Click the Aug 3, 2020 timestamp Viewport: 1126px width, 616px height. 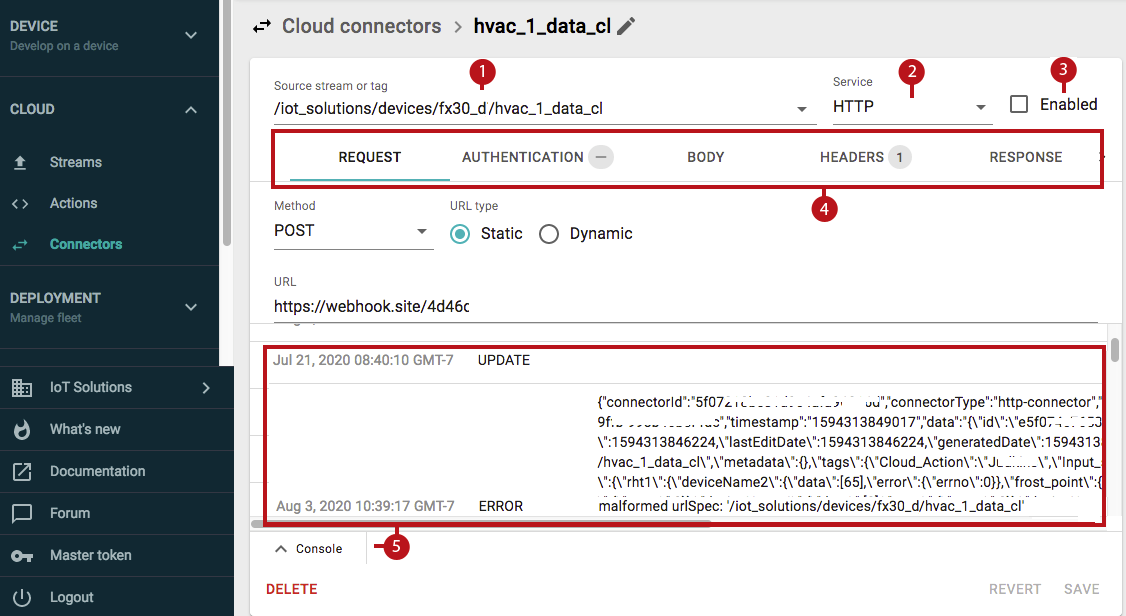[x=365, y=506]
